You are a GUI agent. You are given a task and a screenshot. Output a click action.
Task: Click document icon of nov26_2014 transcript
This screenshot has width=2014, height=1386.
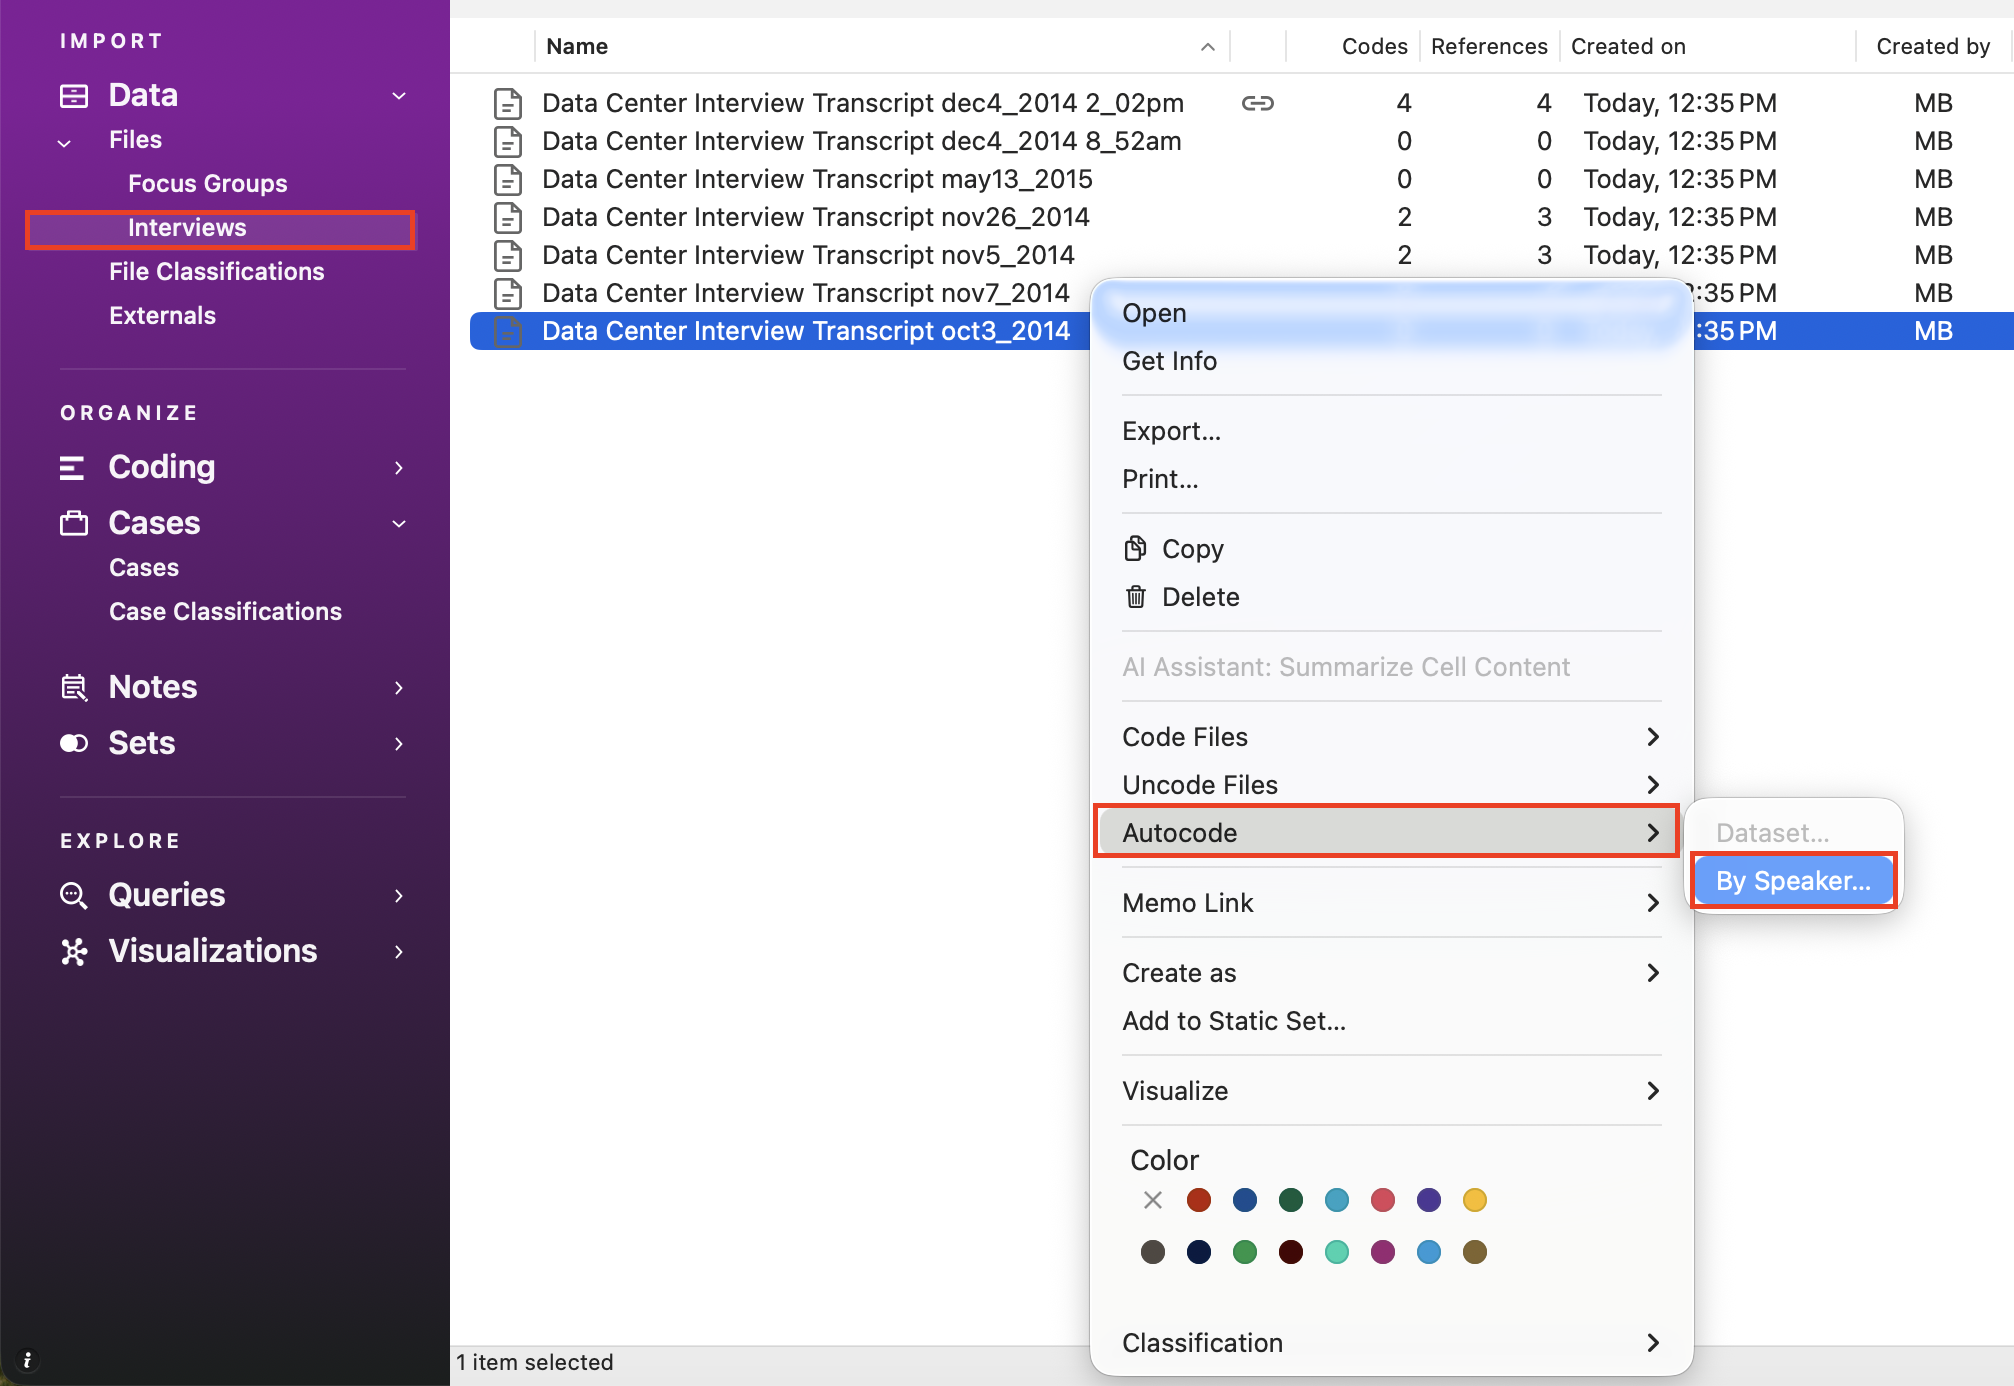(x=508, y=217)
